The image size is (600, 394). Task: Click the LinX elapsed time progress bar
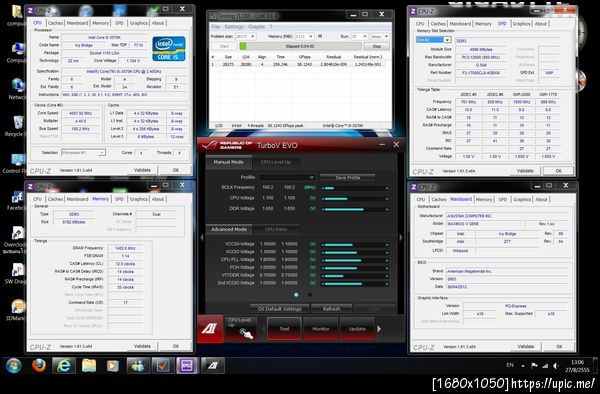point(300,46)
